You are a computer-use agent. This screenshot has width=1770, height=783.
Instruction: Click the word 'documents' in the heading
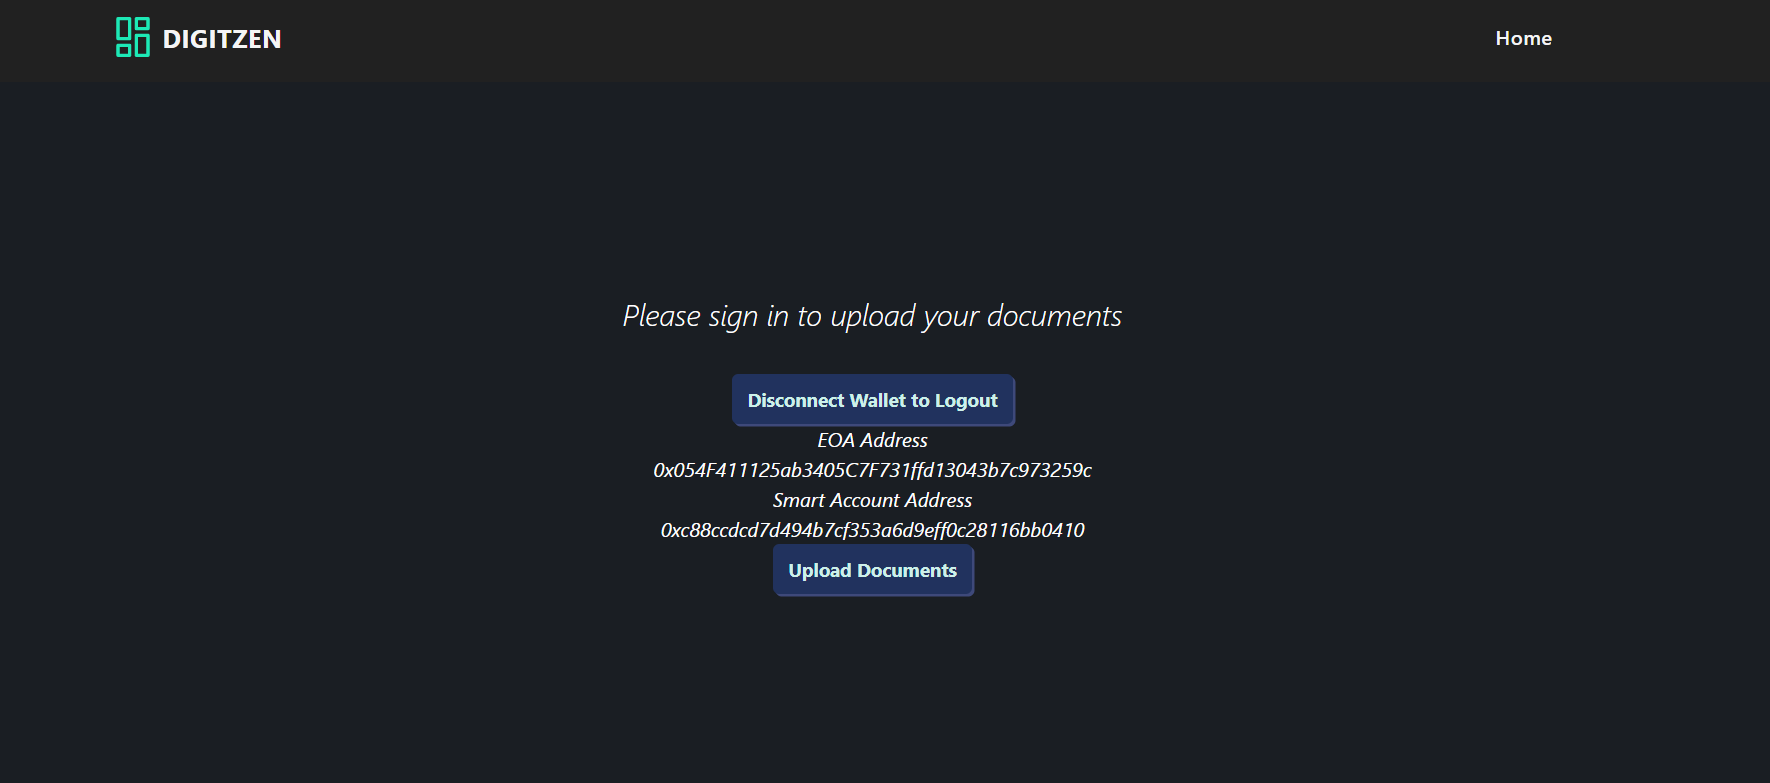click(1054, 316)
